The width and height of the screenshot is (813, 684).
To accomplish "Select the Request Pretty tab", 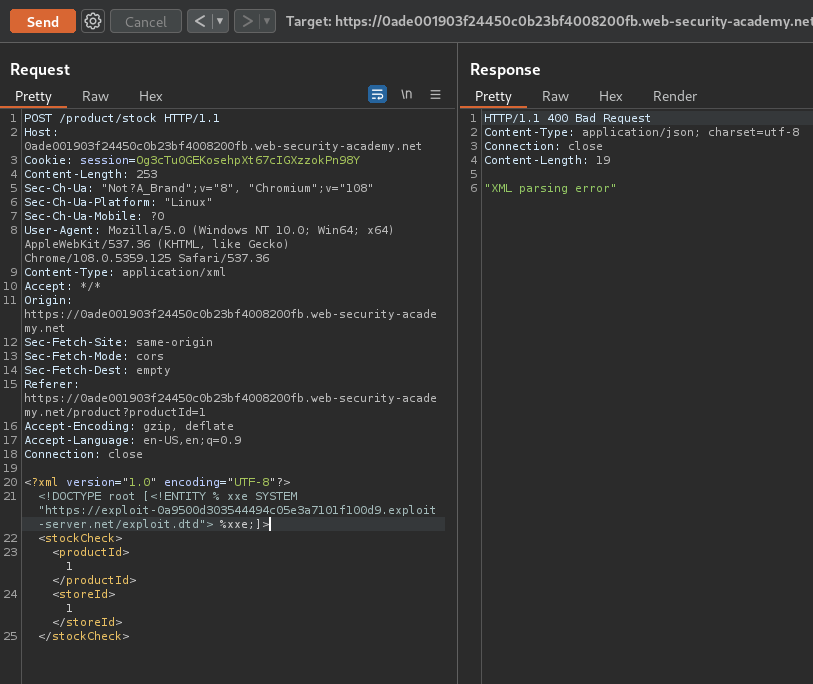I will (x=33, y=96).
